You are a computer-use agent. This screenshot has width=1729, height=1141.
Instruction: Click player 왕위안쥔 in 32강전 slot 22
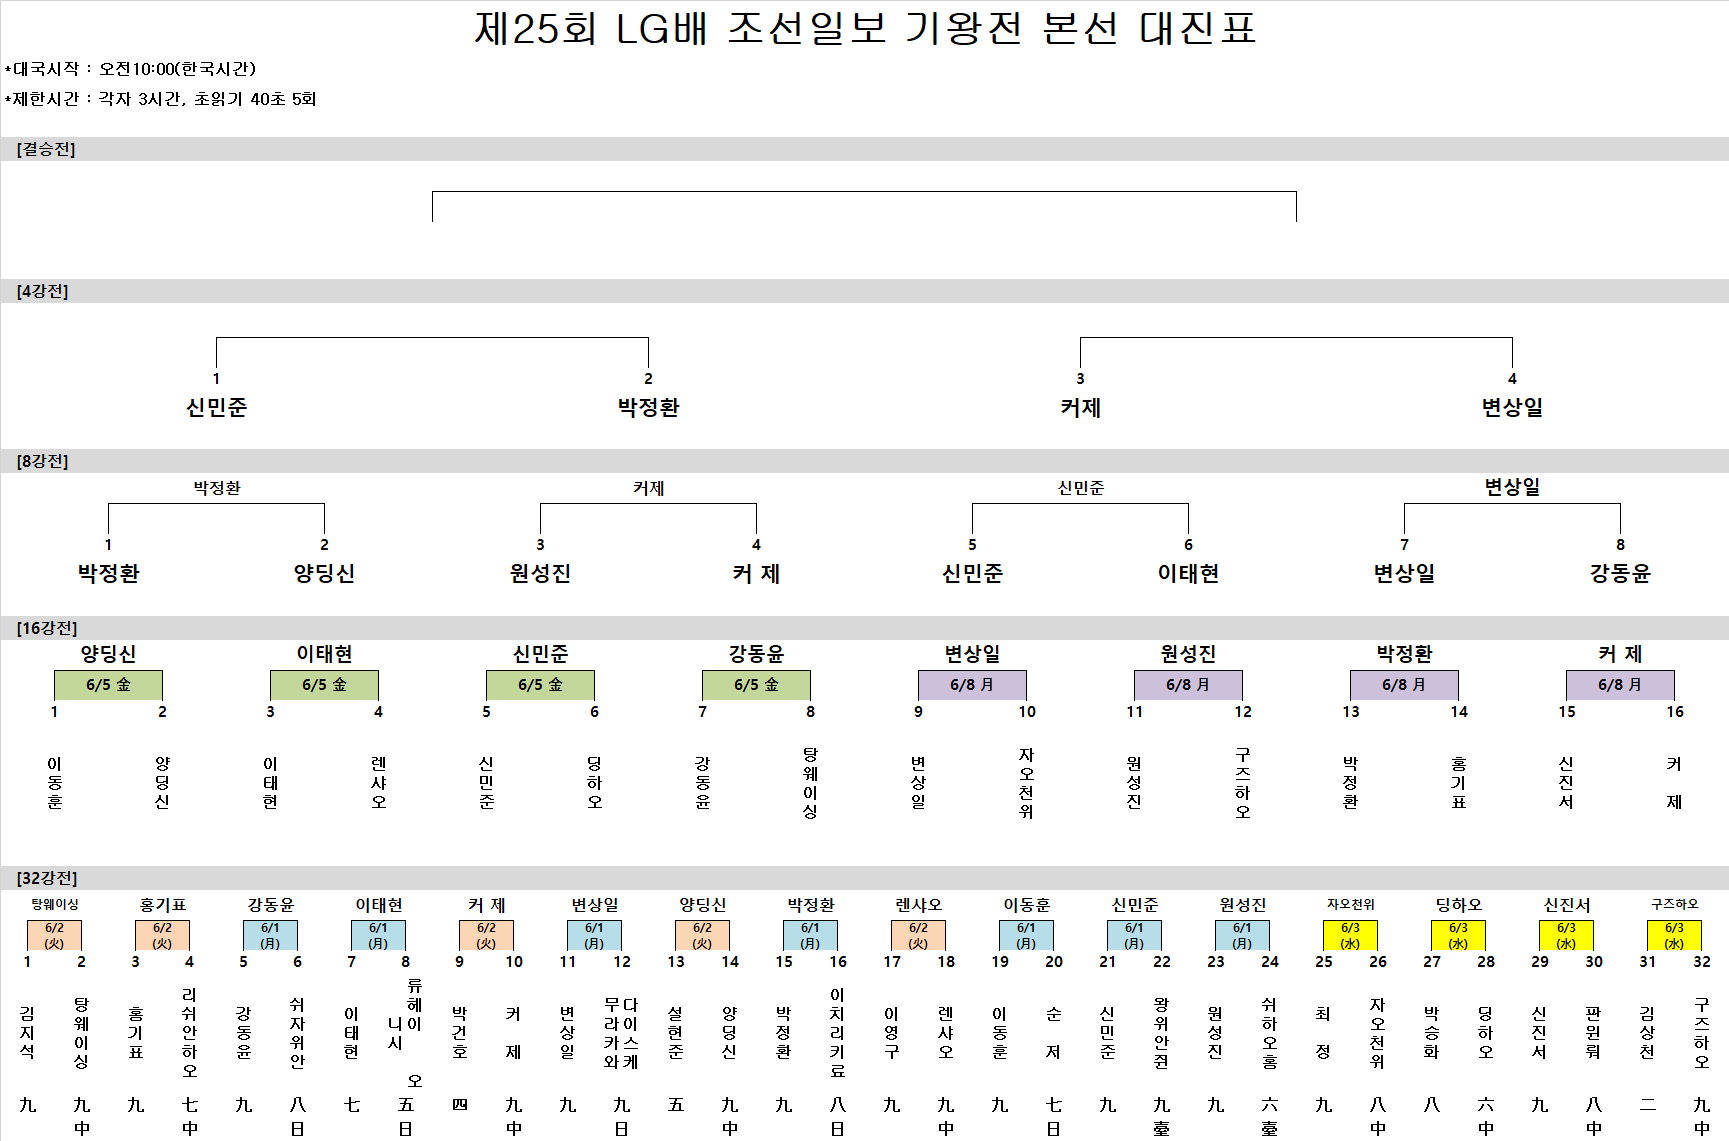[1161, 1033]
